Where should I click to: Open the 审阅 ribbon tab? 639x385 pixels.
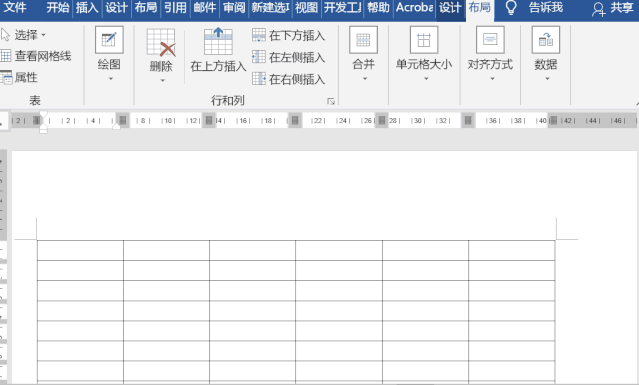pos(234,7)
